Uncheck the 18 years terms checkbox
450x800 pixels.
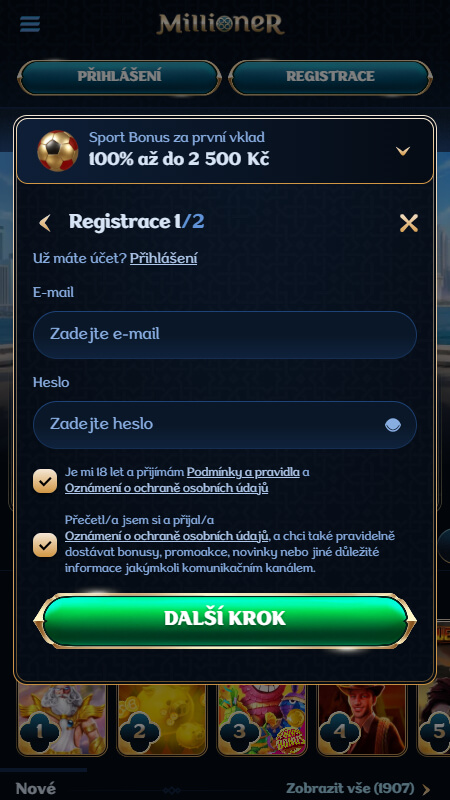45,481
